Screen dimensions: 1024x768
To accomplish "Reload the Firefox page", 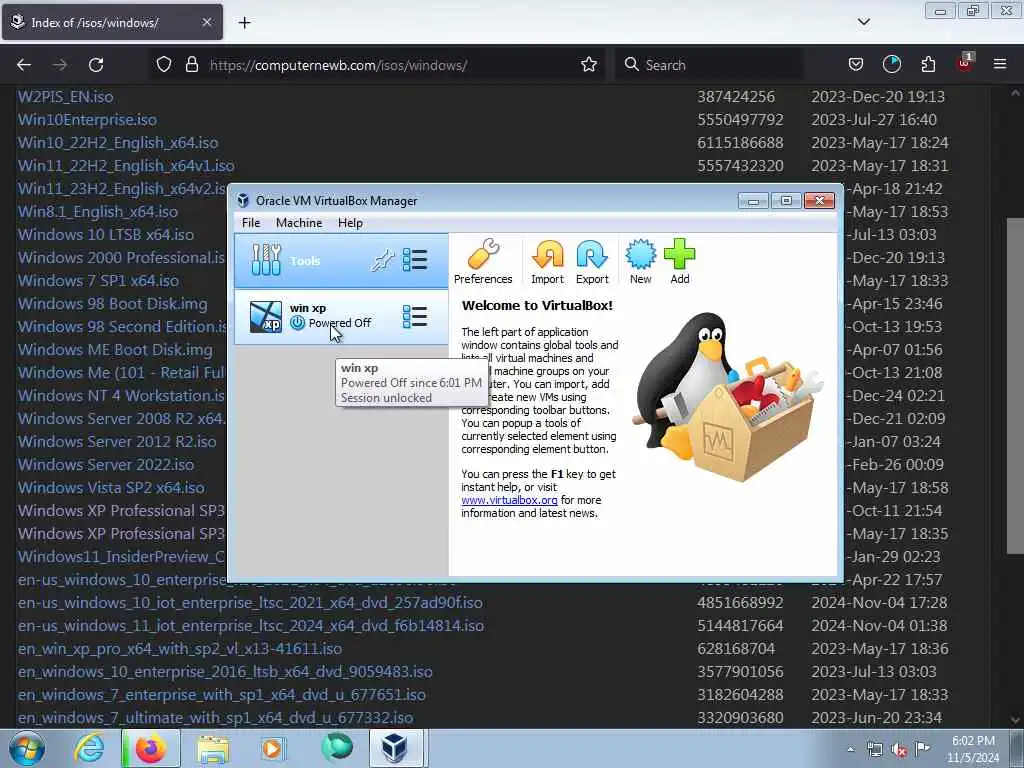I will coord(96,65).
